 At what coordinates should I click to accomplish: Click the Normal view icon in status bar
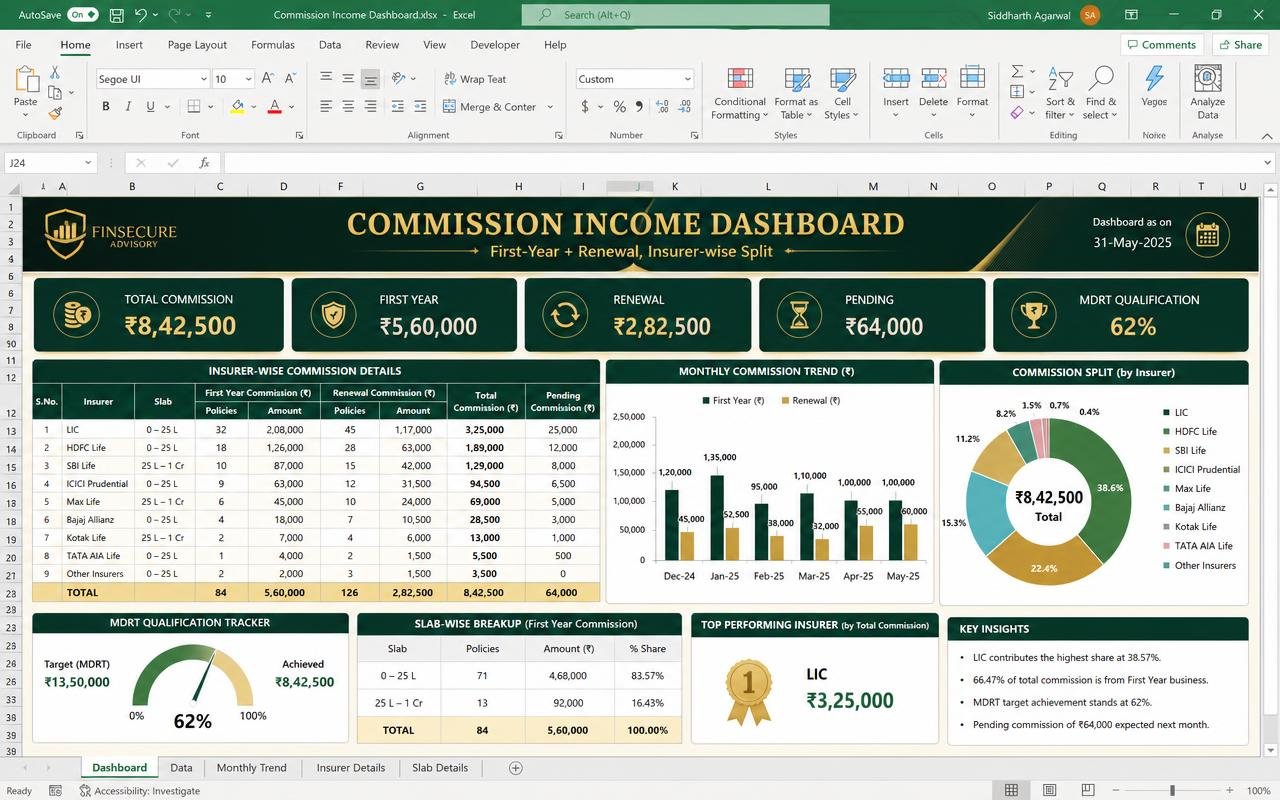1011,790
